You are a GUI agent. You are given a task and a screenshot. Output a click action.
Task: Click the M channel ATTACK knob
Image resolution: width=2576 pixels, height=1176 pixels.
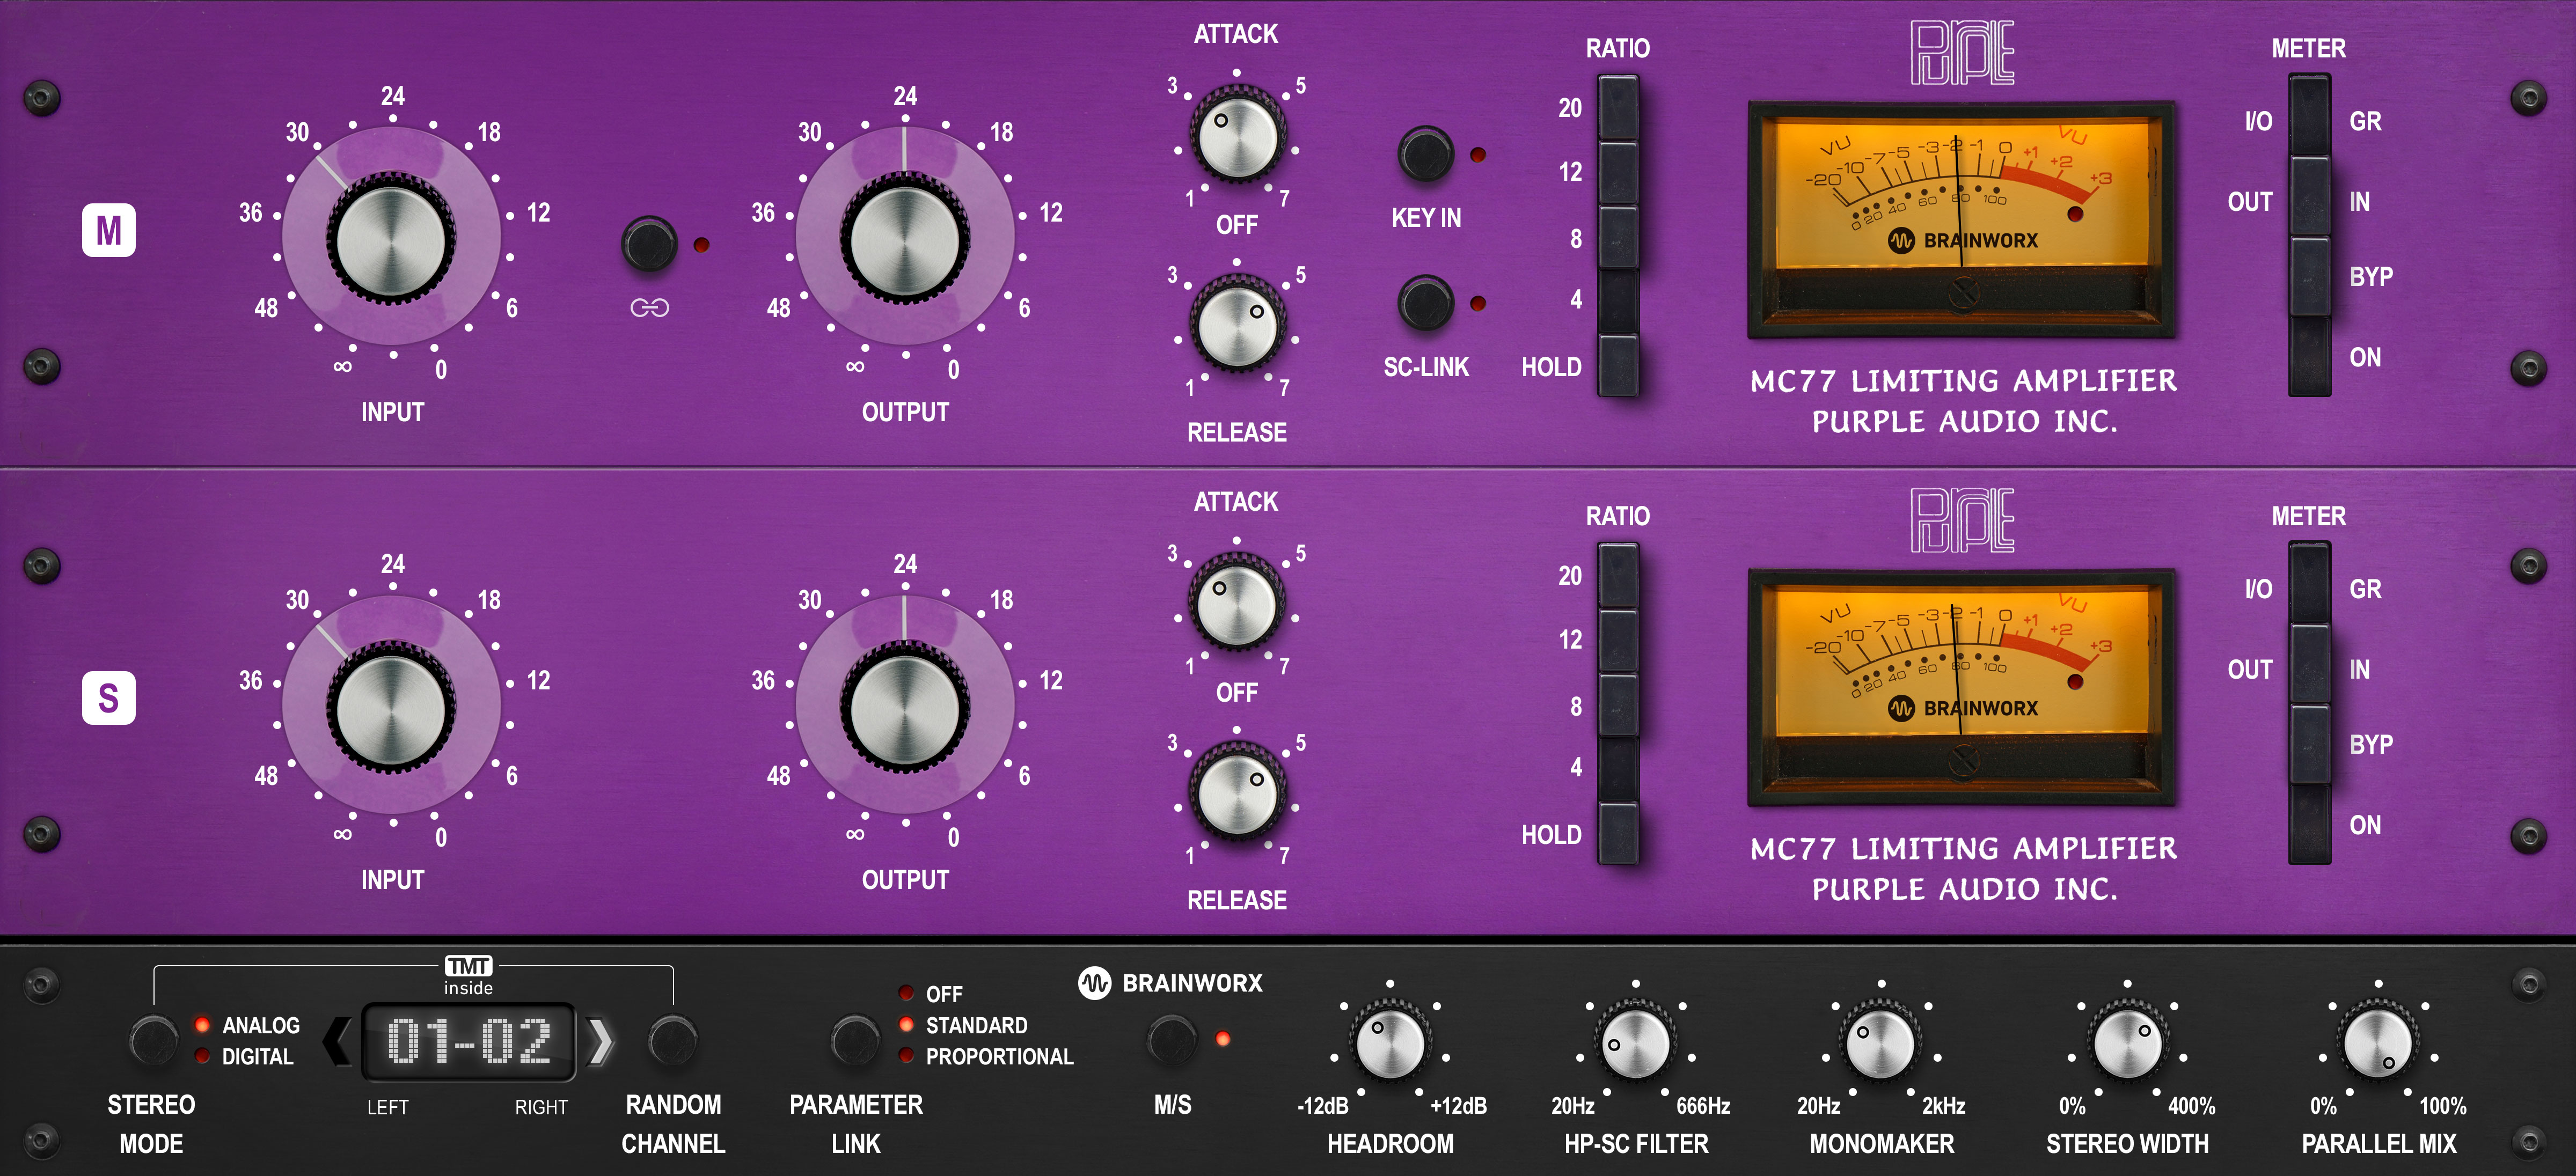click(1237, 135)
